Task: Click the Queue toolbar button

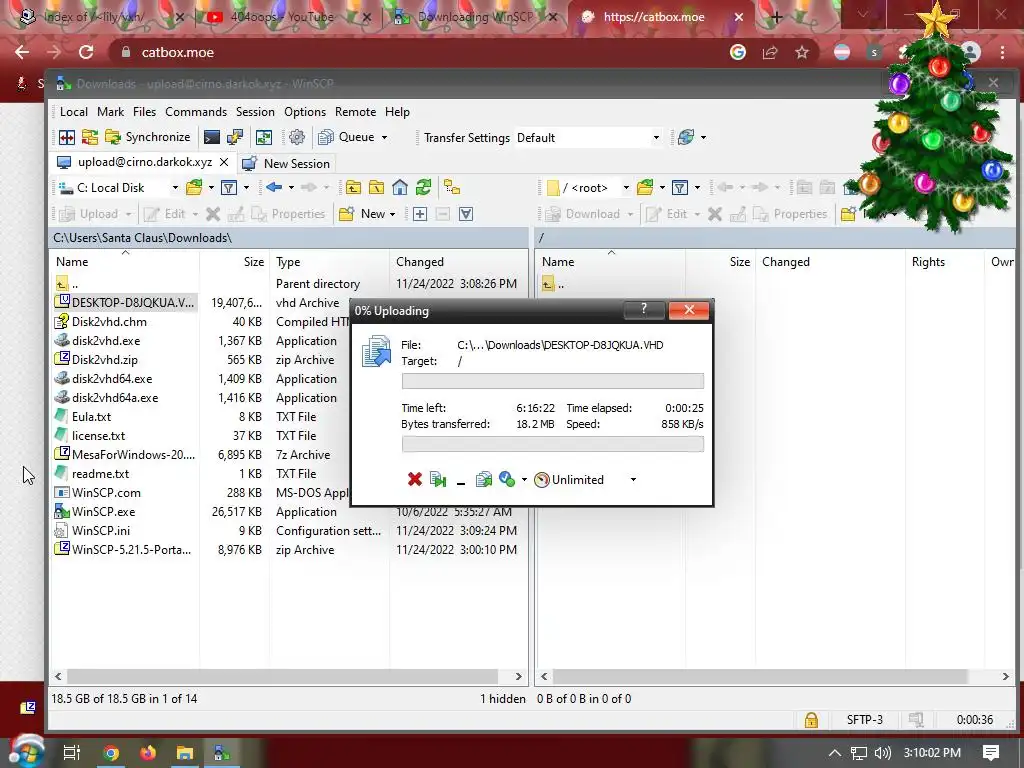Action: click(346, 137)
